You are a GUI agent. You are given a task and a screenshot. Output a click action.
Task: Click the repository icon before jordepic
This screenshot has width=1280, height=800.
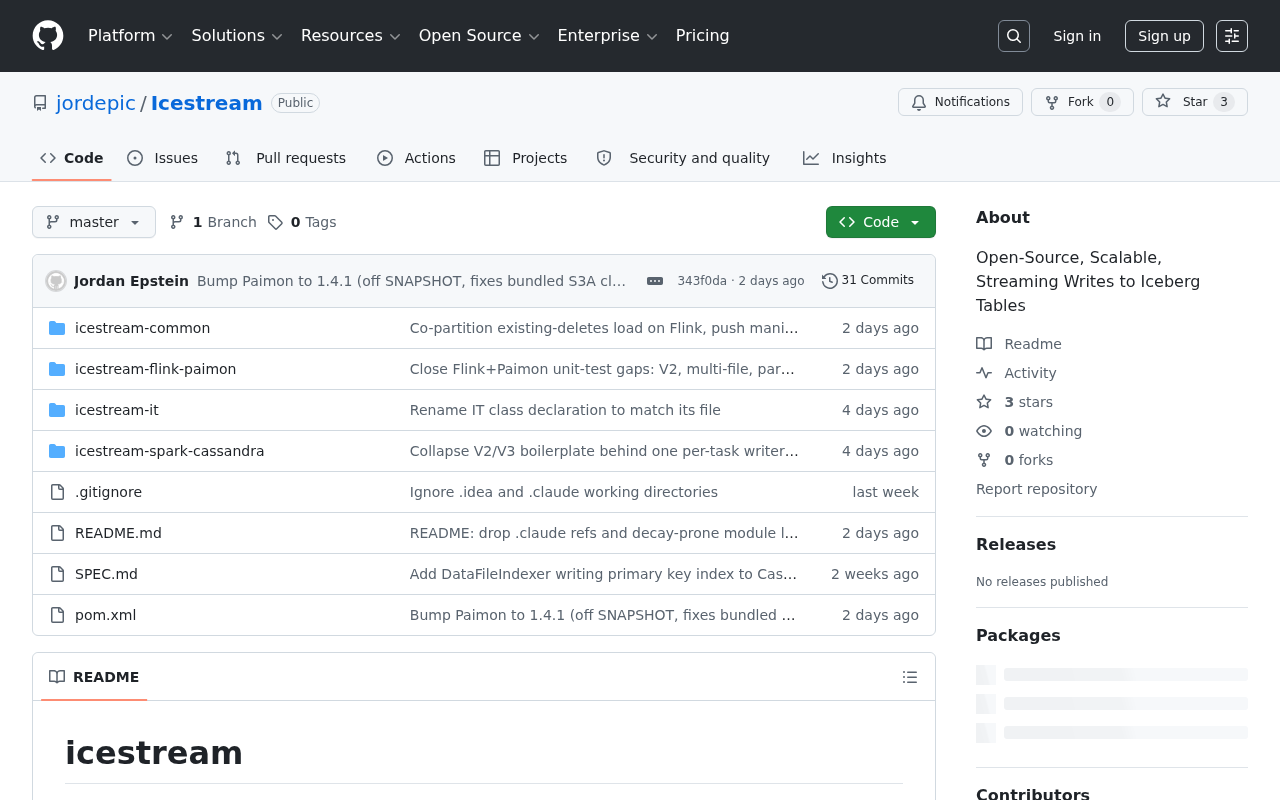[40, 103]
